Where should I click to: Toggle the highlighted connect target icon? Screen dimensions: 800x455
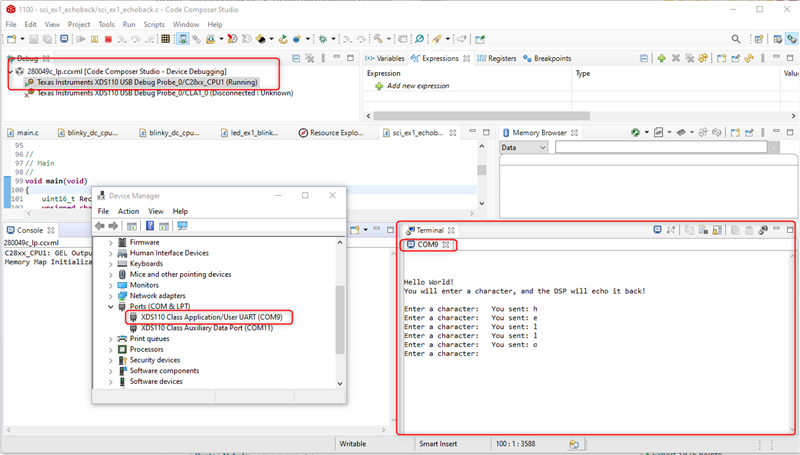point(183,39)
